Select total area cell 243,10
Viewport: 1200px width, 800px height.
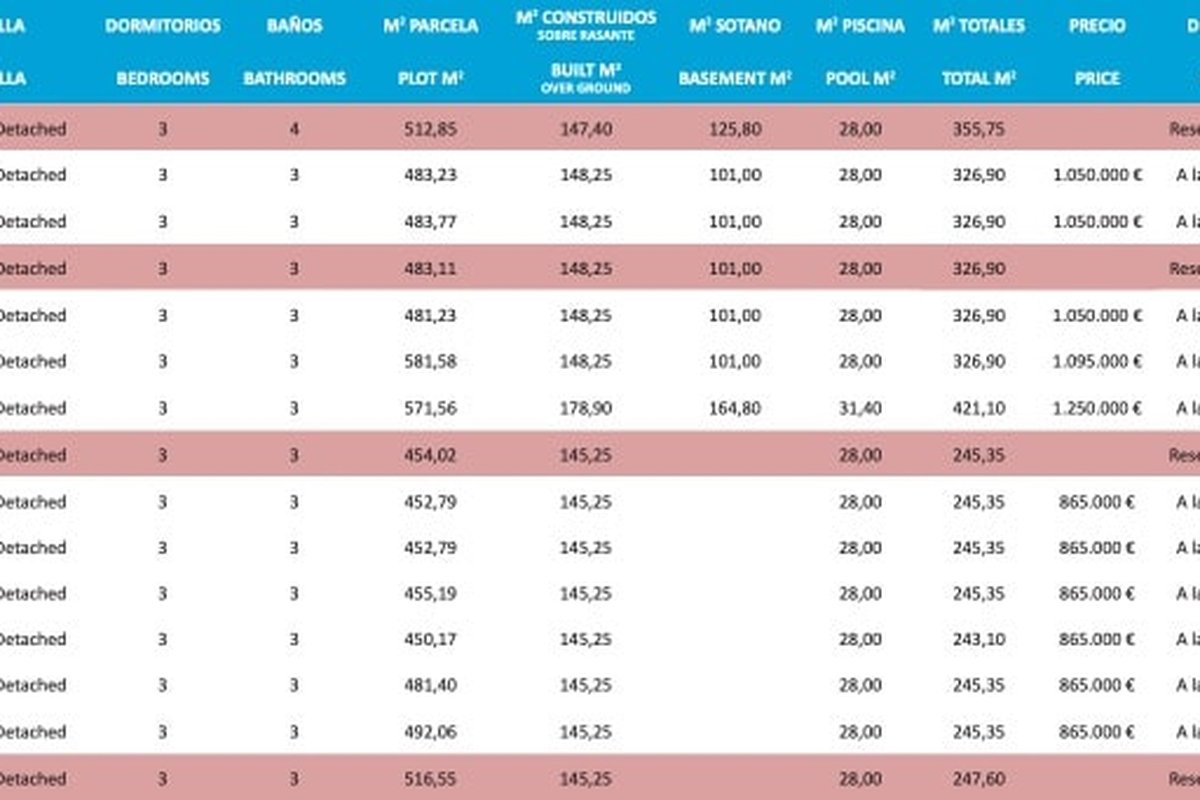(x=978, y=639)
